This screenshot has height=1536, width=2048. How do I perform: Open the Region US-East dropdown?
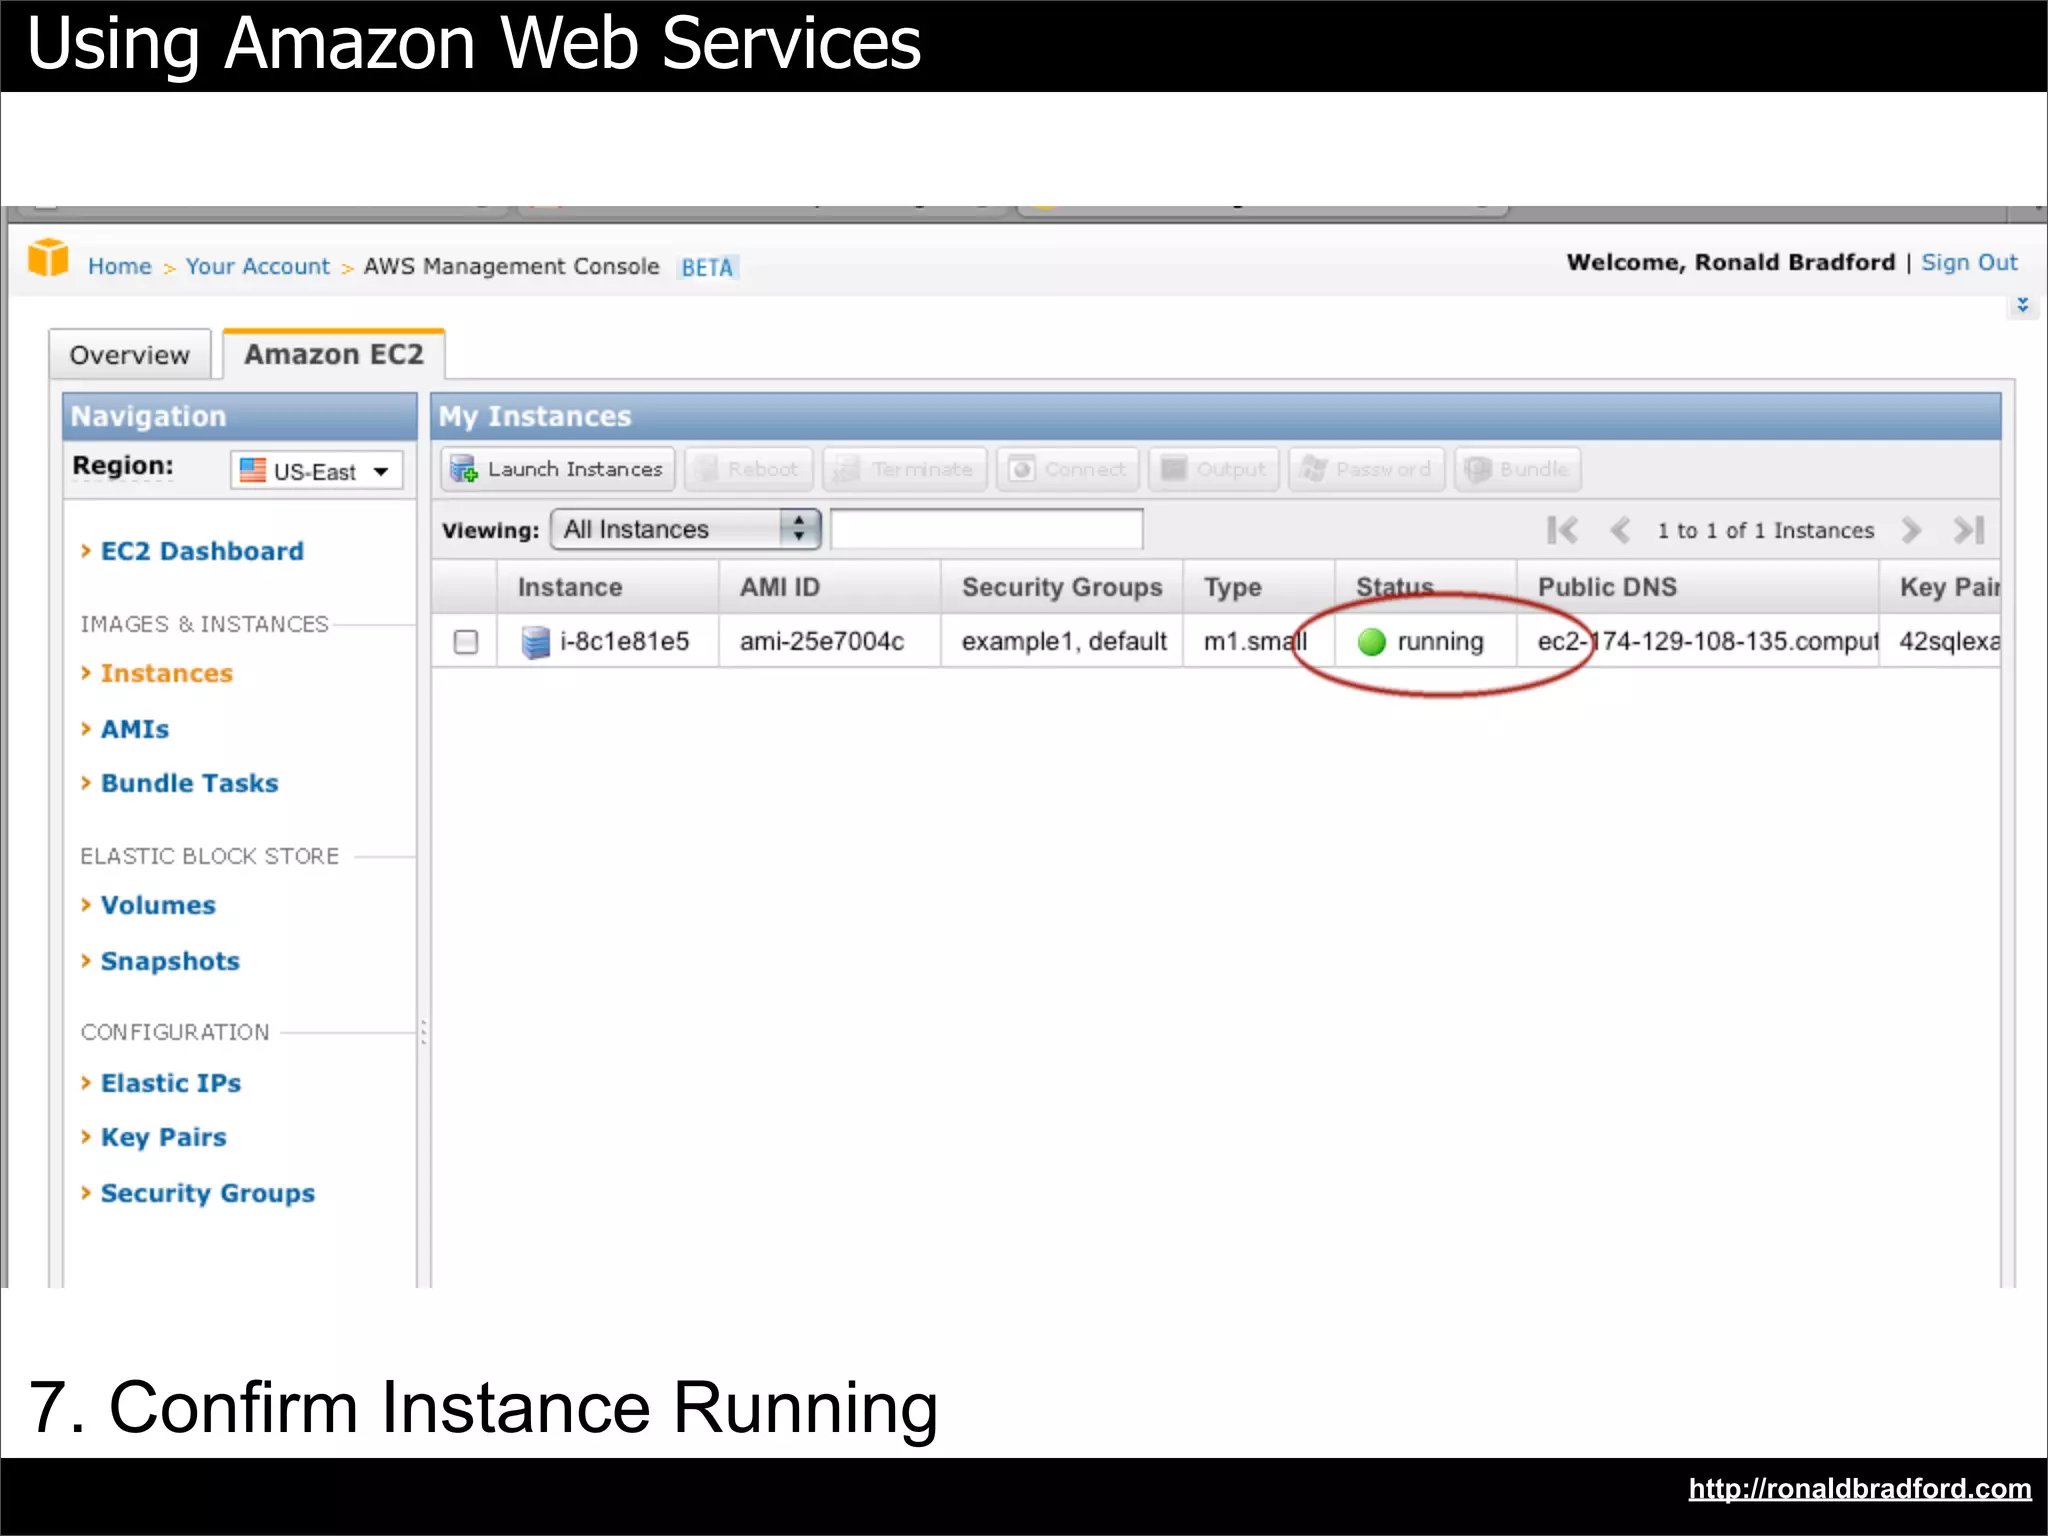317,471
